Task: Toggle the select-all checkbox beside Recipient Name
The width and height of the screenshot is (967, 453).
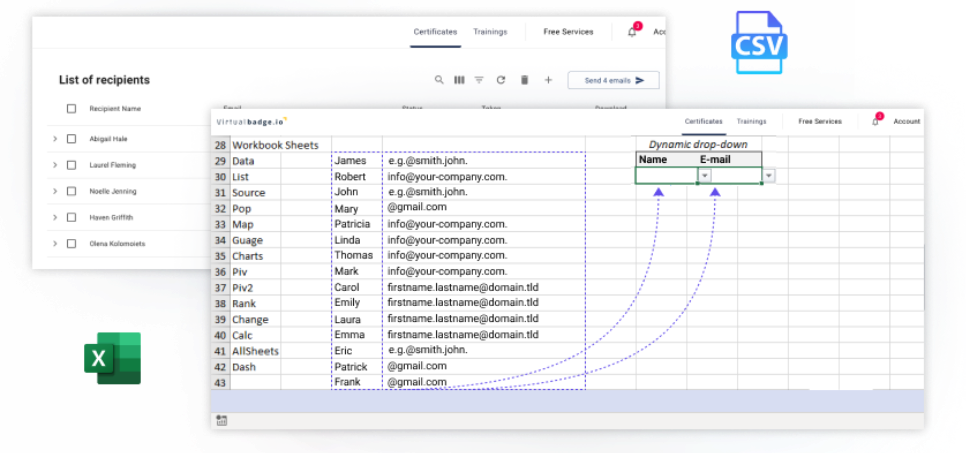Action: tap(72, 108)
